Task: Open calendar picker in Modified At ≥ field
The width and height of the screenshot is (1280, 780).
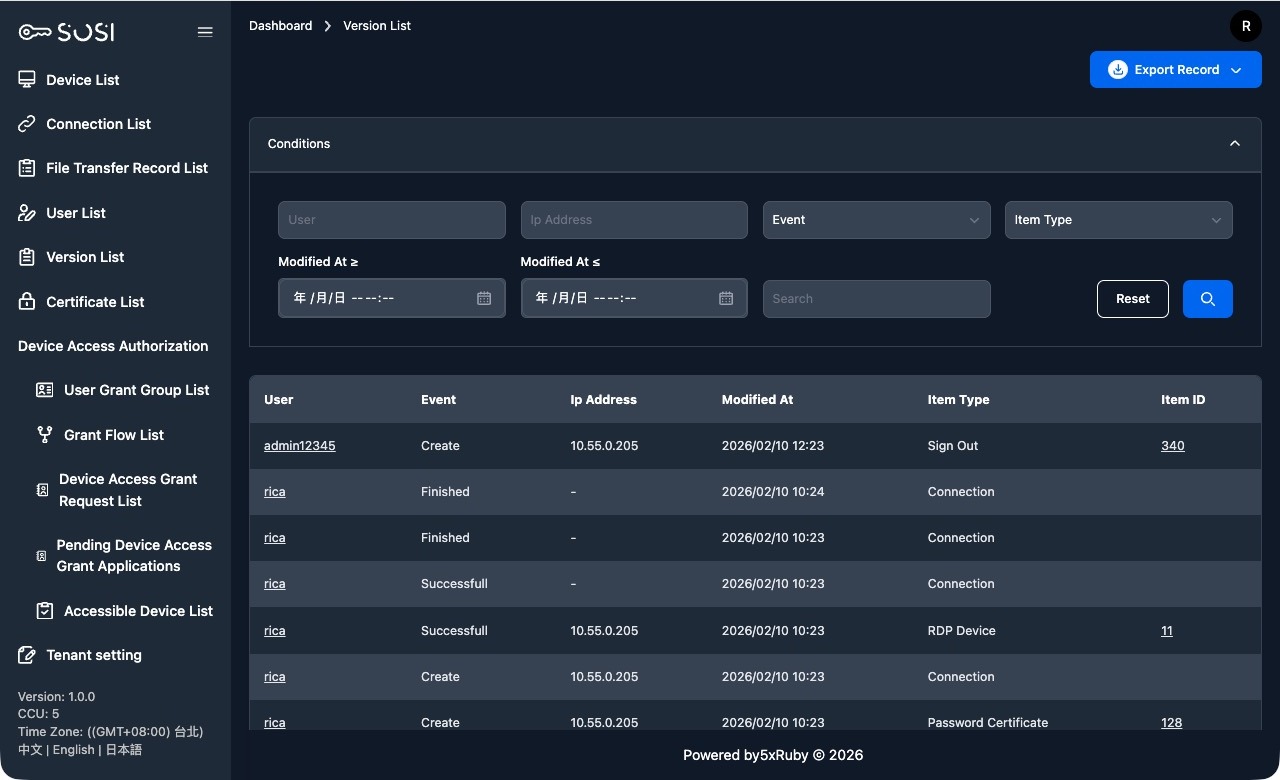Action: tap(484, 298)
